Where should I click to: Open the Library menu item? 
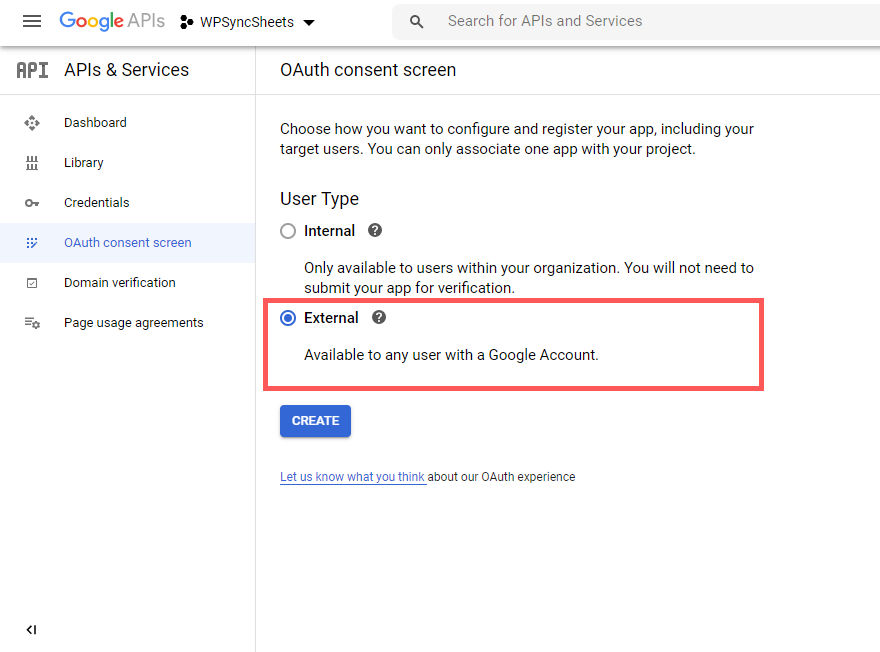point(84,163)
